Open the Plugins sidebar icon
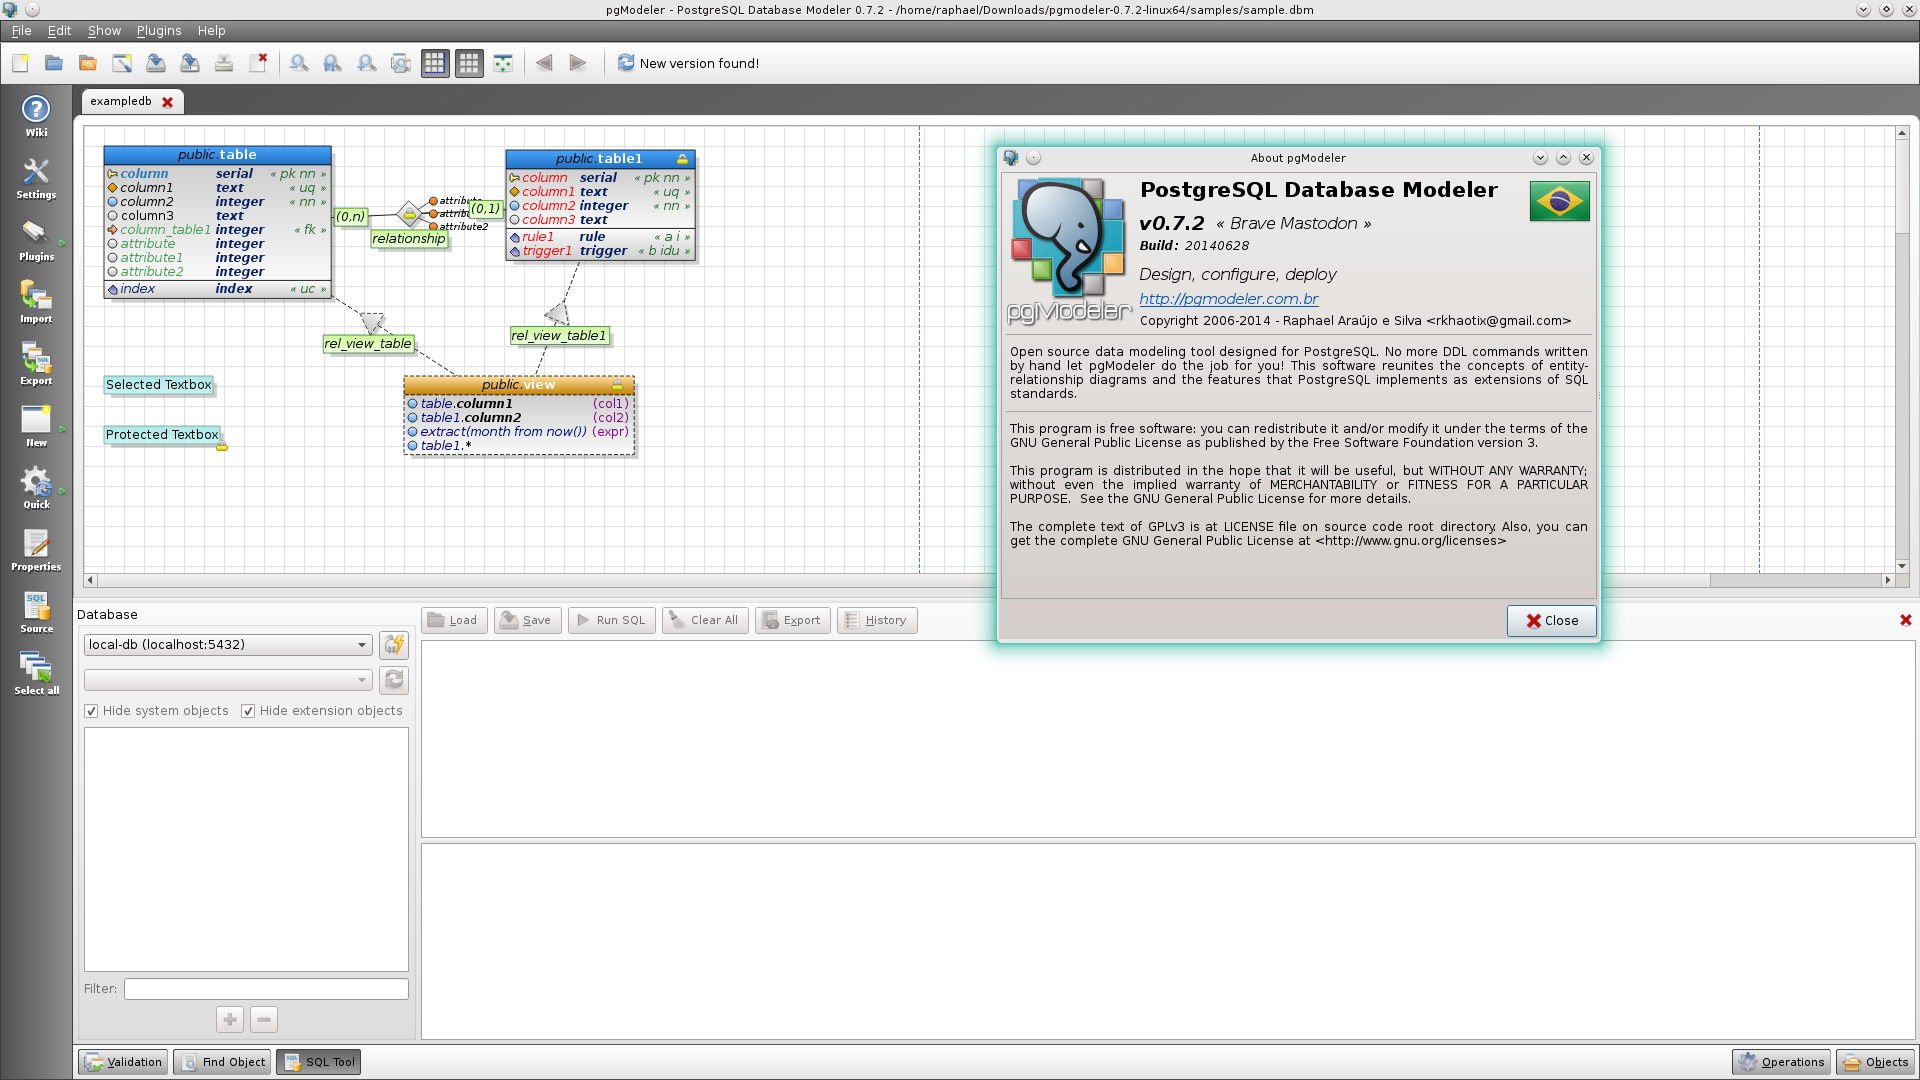The height and width of the screenshot is (1080, 1920). (x=36, y=240)
